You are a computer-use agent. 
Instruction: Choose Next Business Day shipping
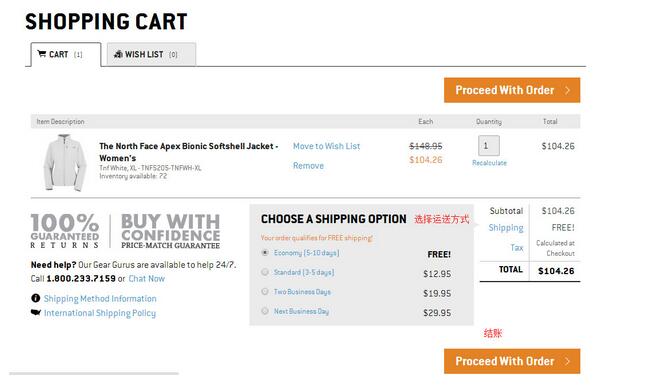(x=265, y=311)
